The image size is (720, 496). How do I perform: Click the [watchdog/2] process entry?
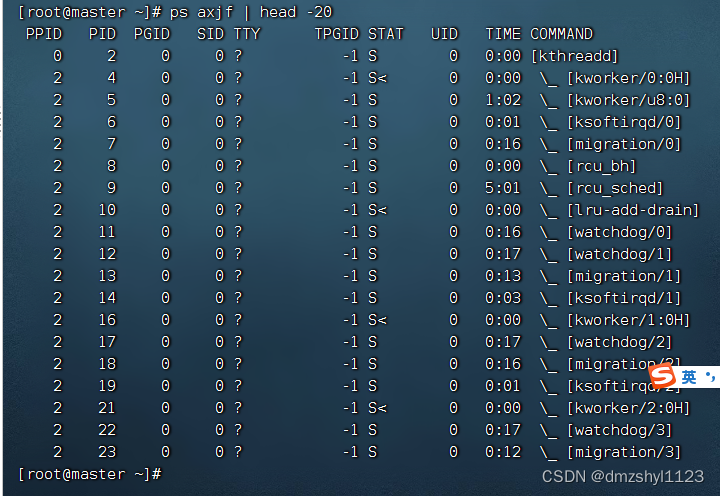click(619, 342)
